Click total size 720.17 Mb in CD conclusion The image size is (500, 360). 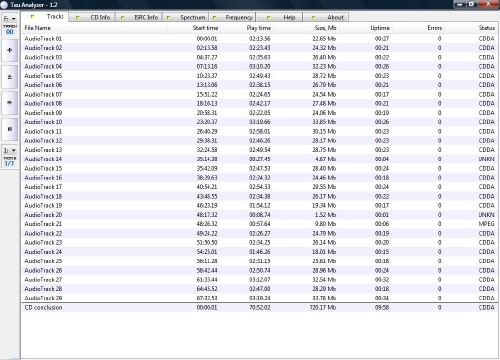(x=323, y=307)
